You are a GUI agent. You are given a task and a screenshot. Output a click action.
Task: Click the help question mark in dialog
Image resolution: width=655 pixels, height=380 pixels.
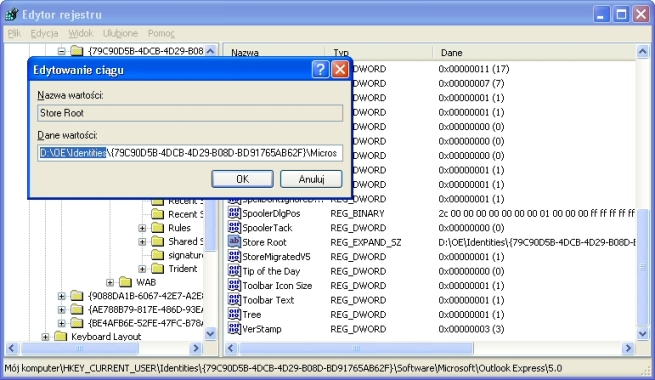point(320,69)
